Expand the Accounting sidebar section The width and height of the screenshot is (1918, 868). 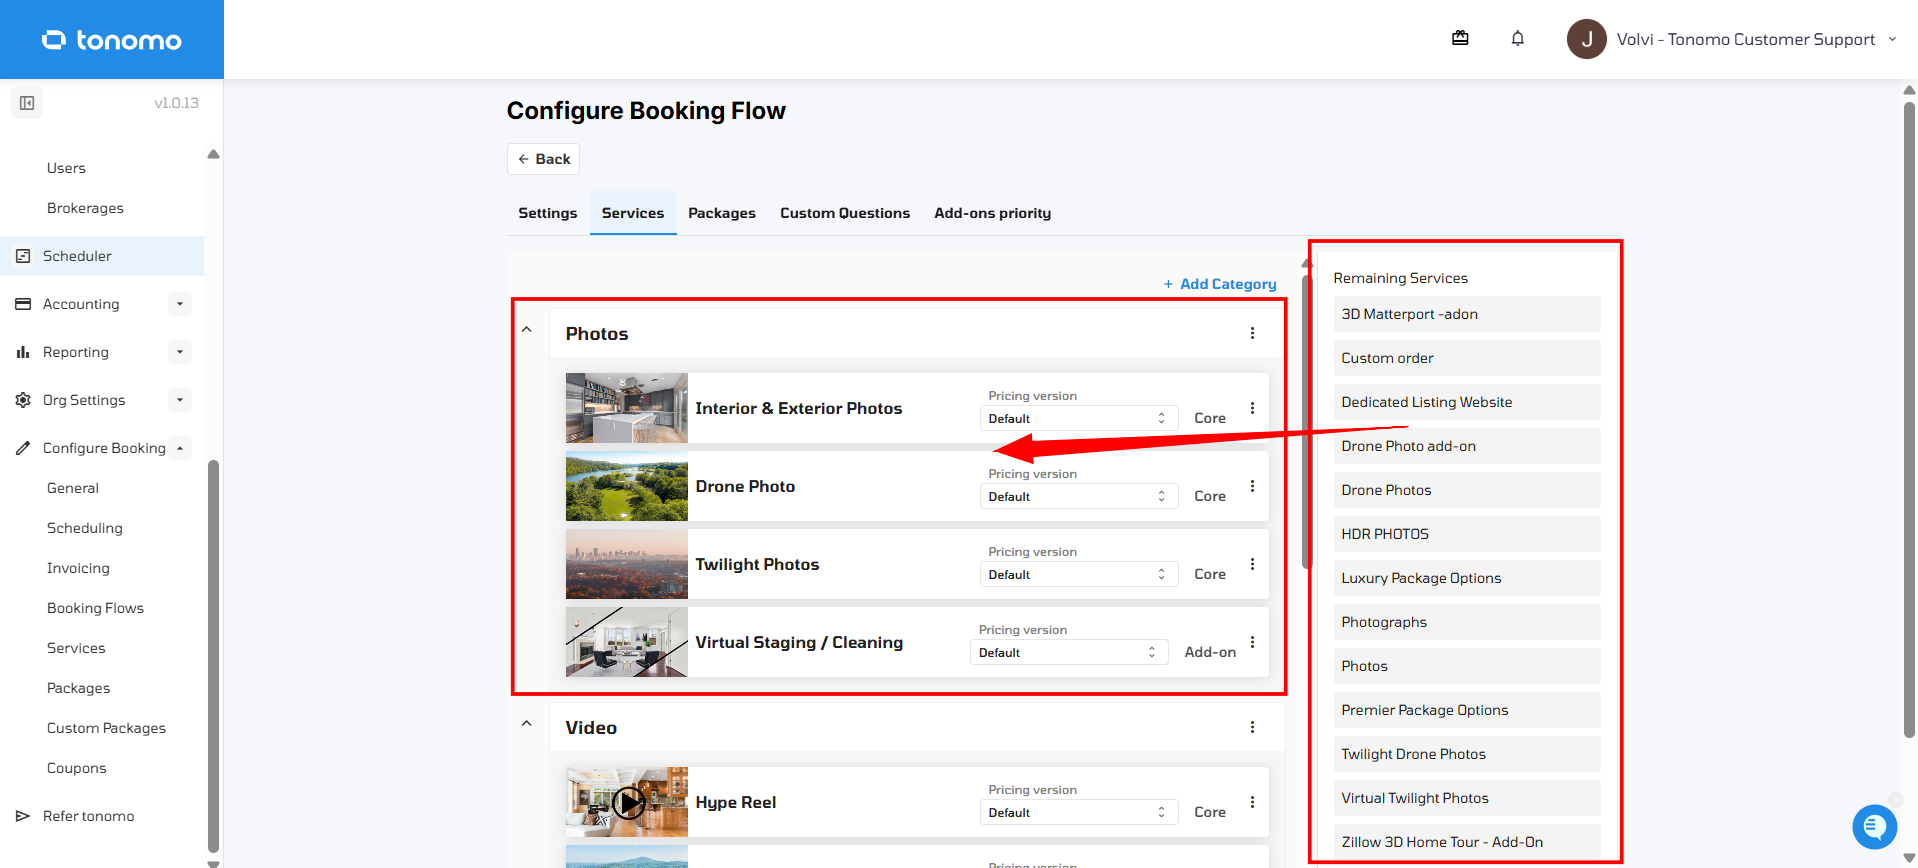(x=179, y=304)
